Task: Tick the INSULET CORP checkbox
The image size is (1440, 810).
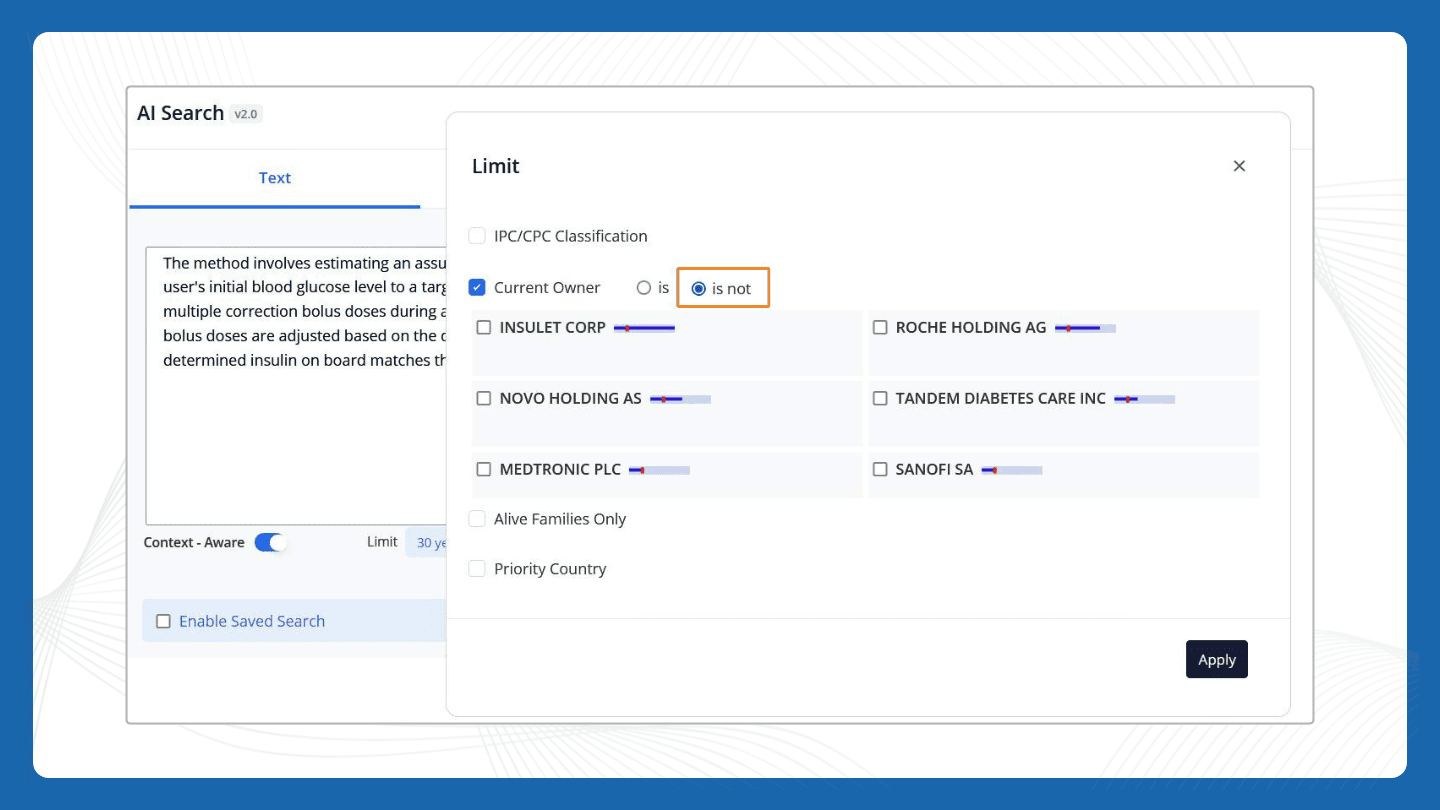Action: coord(484,327)
